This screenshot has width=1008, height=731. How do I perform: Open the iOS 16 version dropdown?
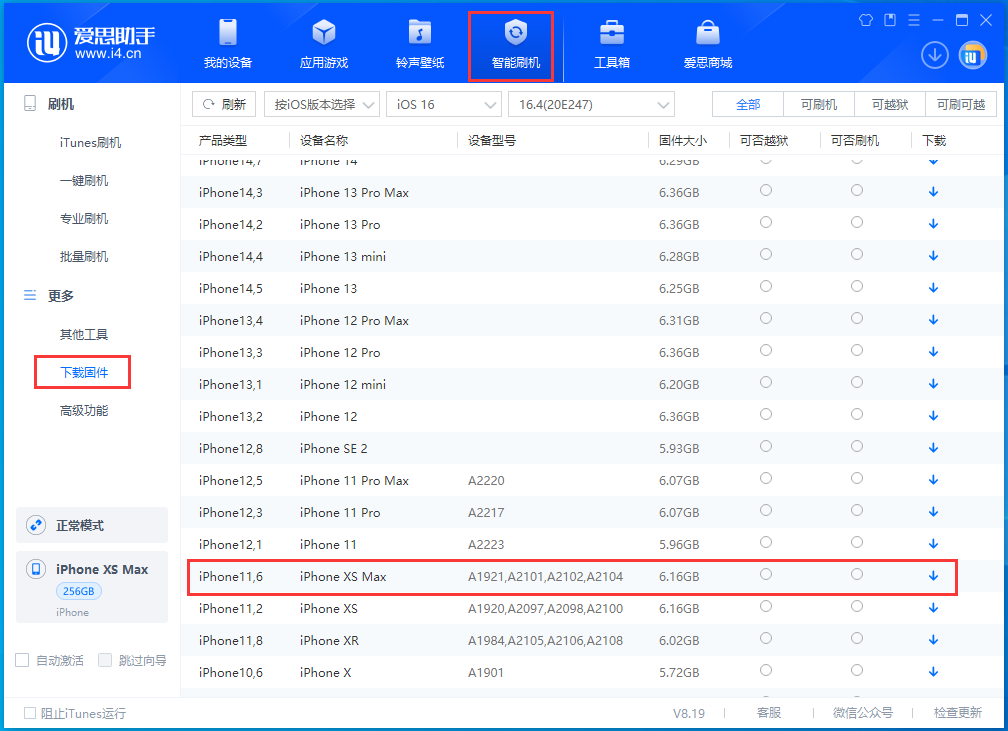443,103
